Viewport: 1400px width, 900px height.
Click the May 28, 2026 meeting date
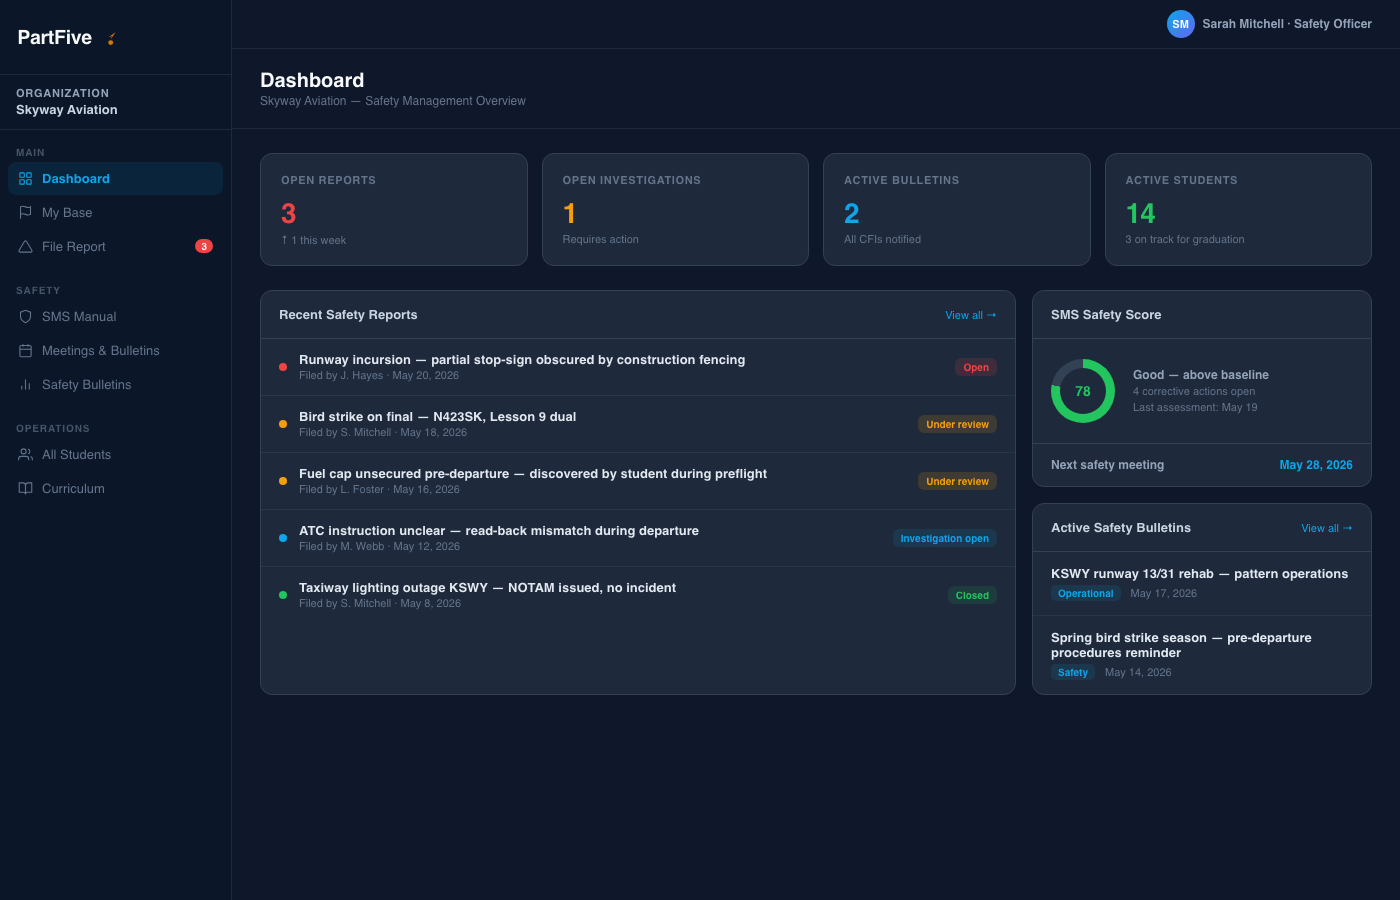click(x=1316, y=465)
